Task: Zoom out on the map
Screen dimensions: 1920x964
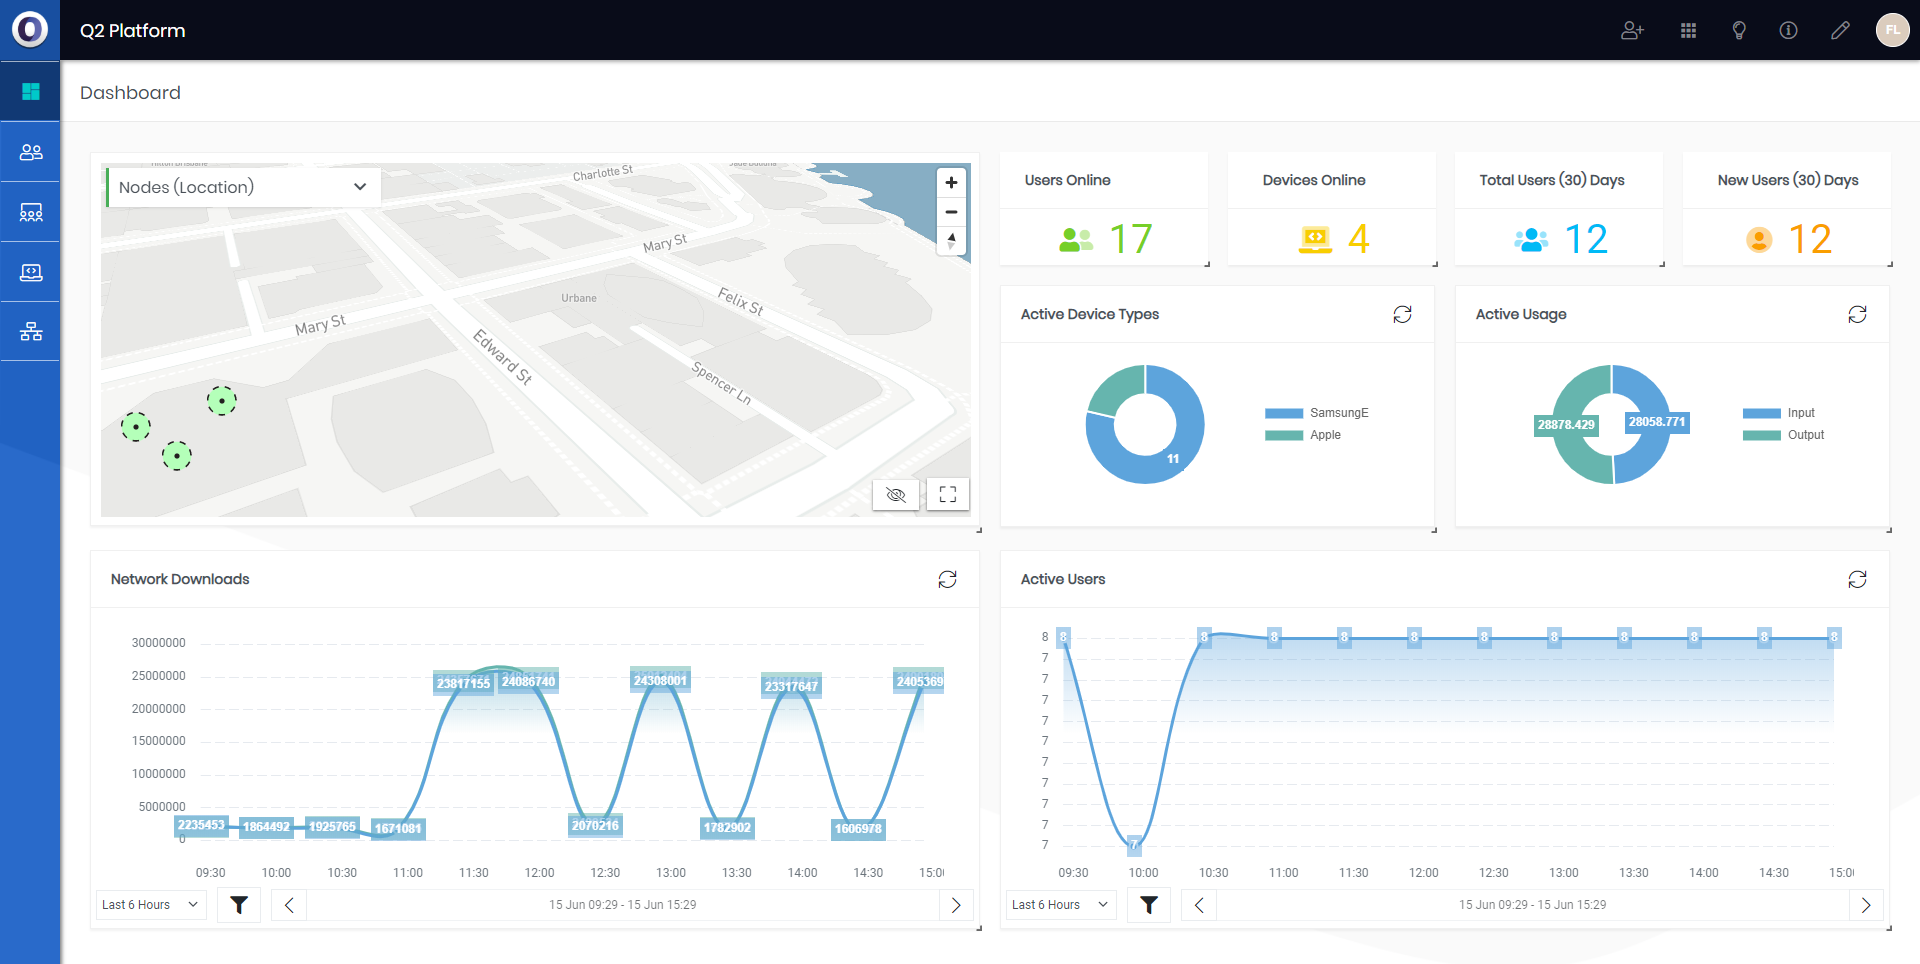Action: click(x=951, y=212)
